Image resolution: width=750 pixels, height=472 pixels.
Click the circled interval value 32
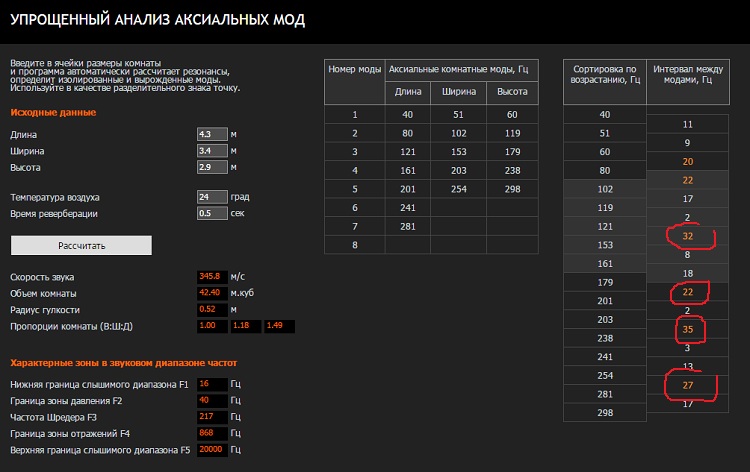pyautogui.click(x=686, y=237)
